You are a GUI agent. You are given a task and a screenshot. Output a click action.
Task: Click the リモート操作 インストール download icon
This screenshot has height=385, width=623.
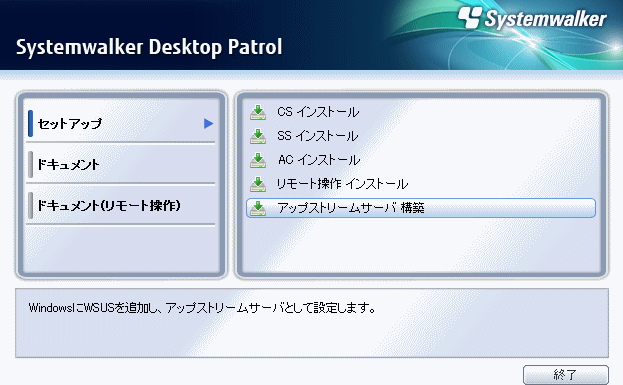tap(258, 184)
